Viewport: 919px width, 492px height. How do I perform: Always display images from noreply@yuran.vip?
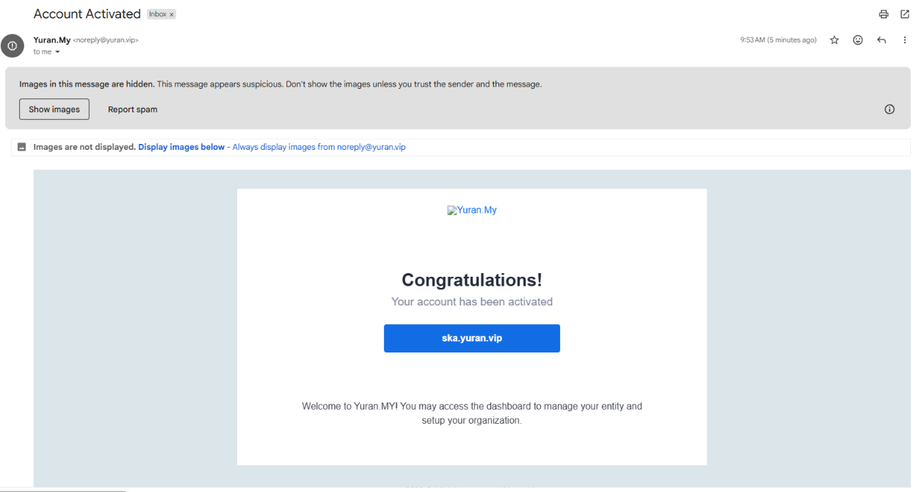tap(319, 147)
